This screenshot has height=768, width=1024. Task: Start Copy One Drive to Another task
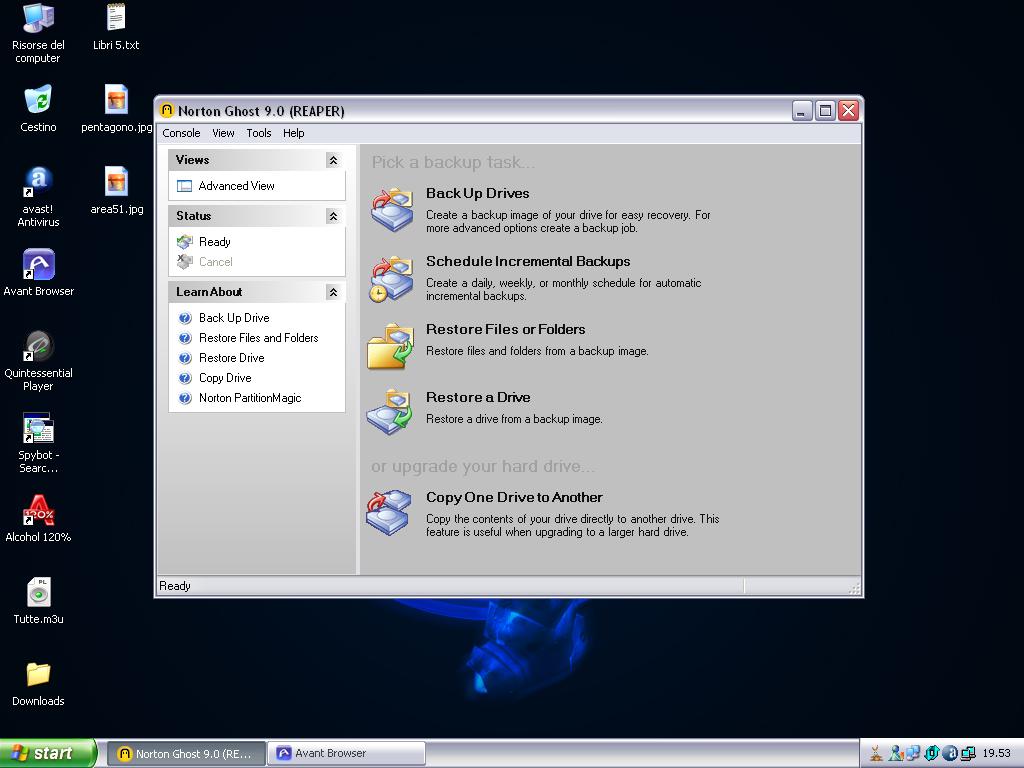click(x=514, y=497)
